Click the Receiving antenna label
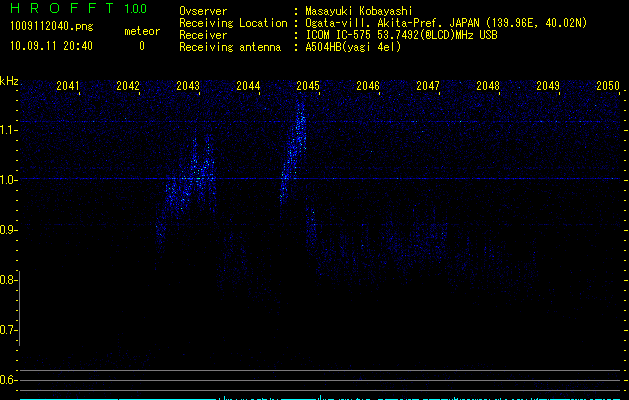629x400 pixels. pyautogui.click(x=230, y=47)
